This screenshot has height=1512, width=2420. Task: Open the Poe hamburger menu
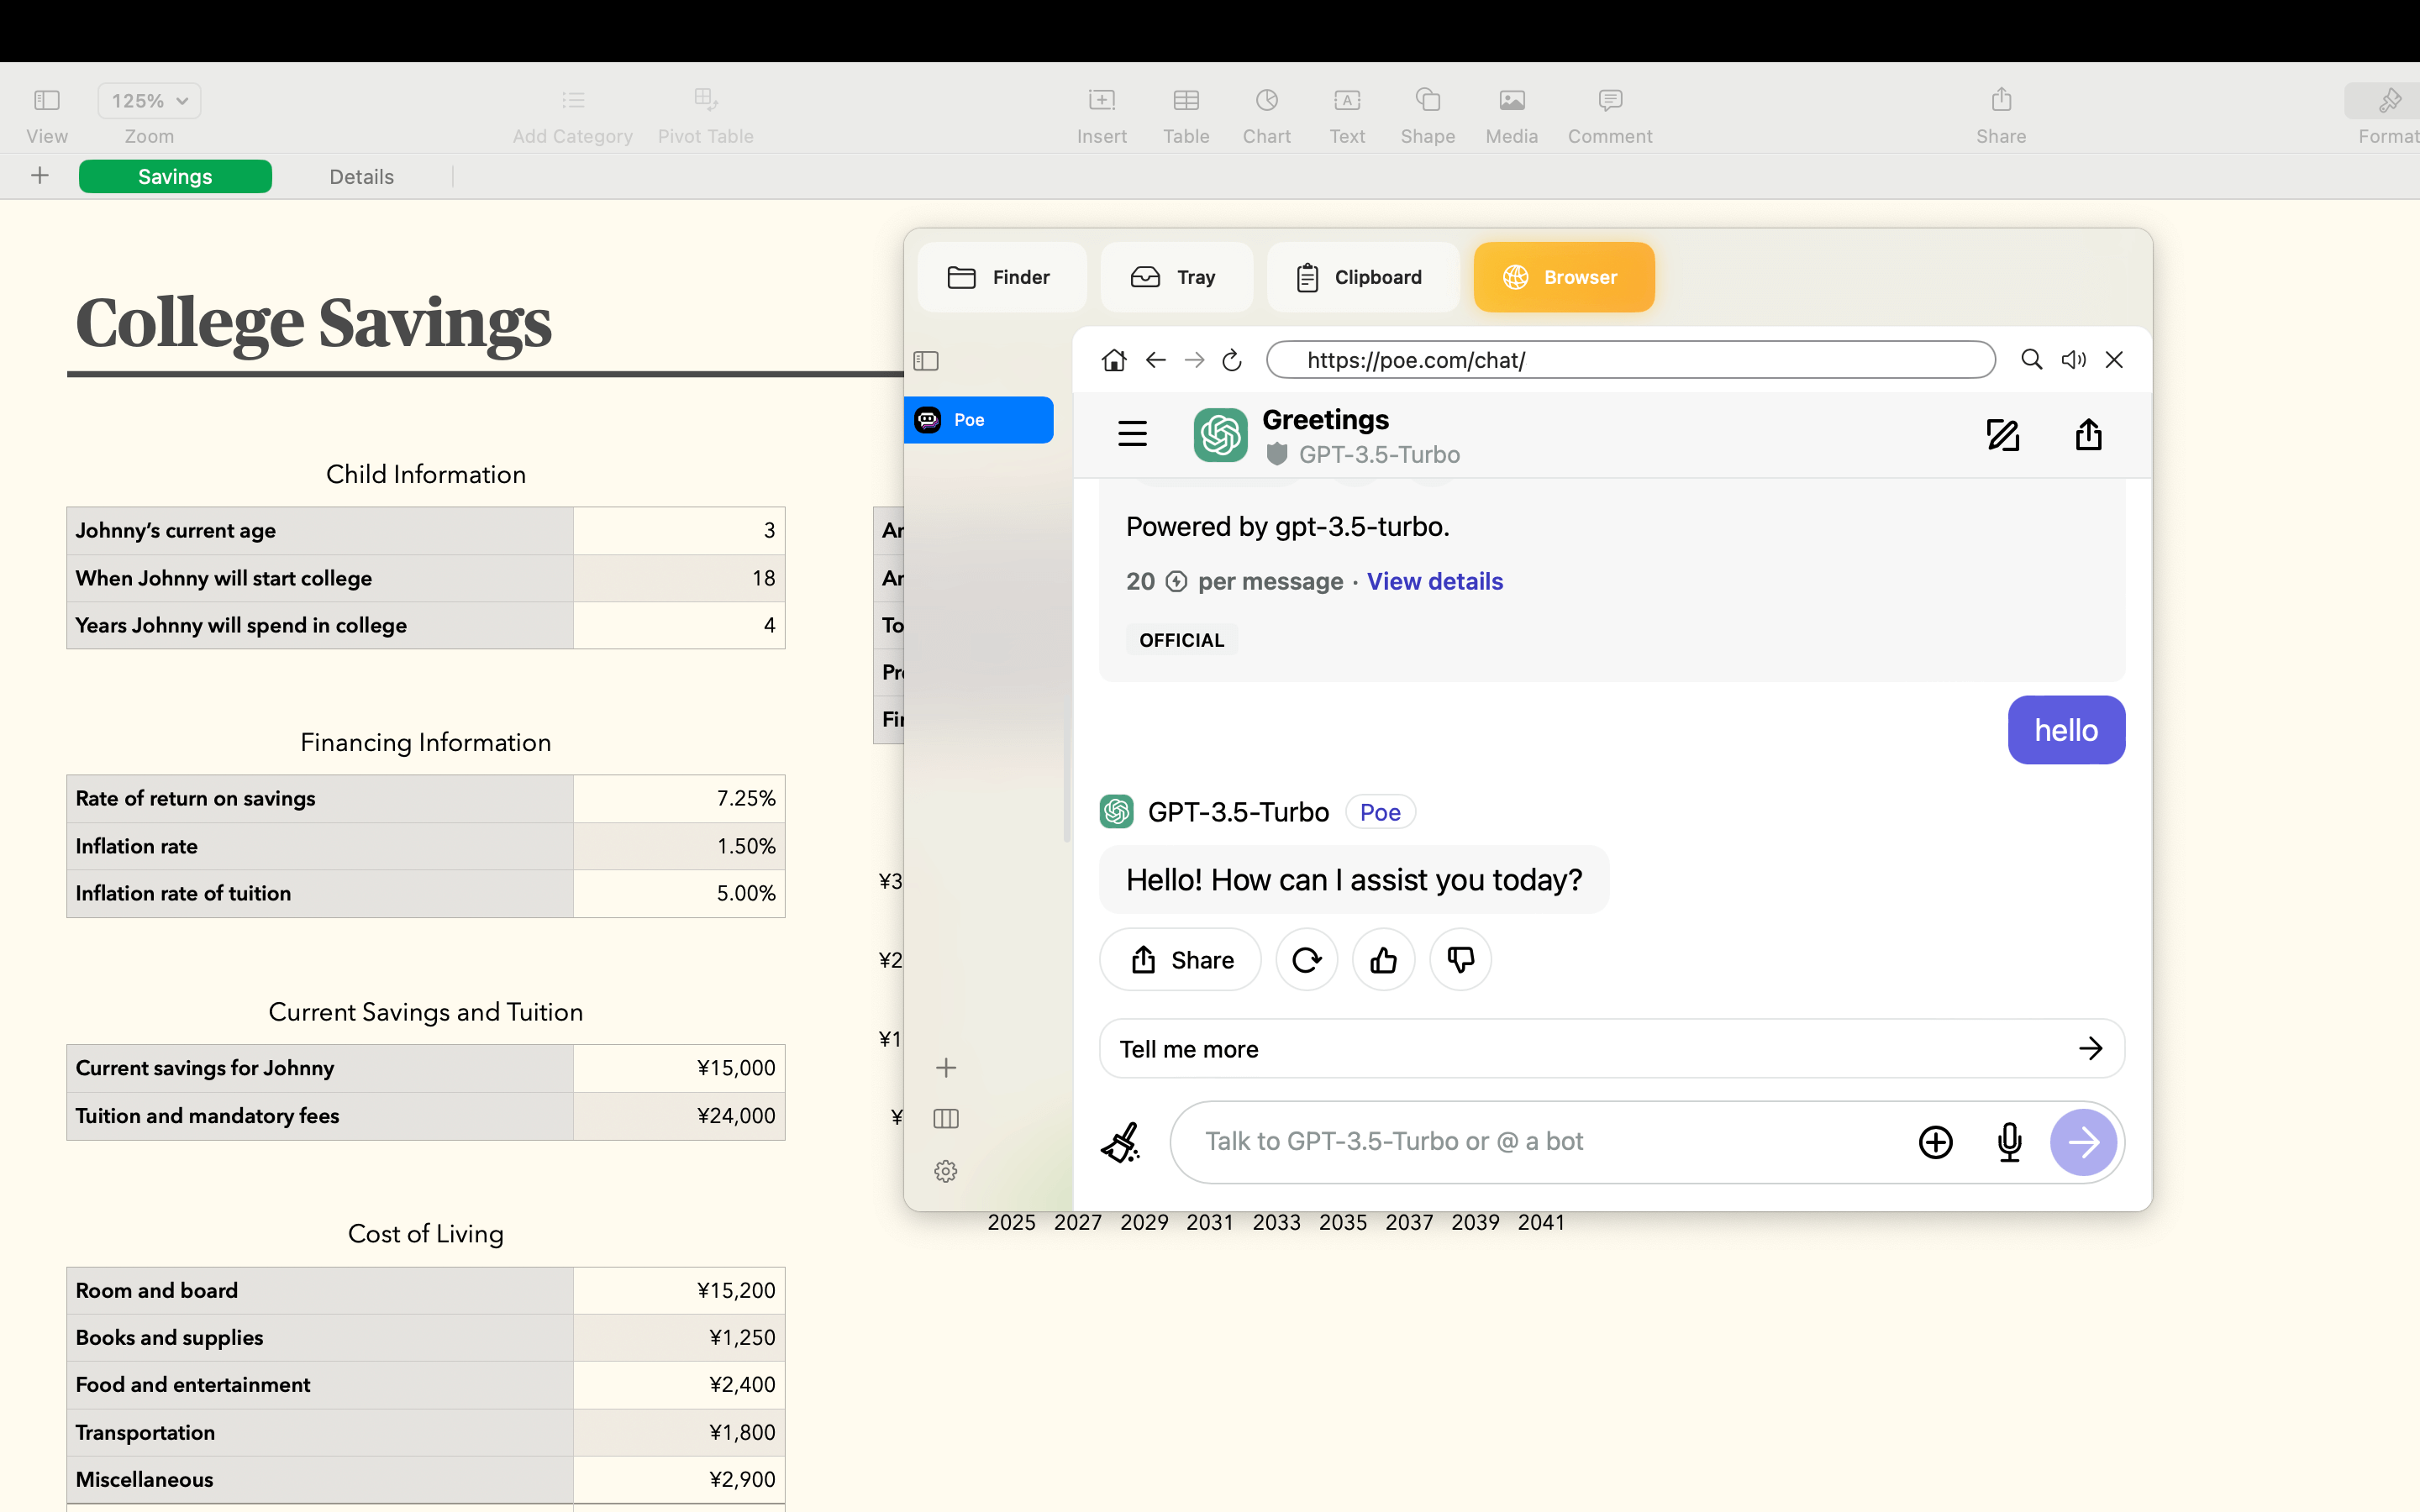(1132, 434)
